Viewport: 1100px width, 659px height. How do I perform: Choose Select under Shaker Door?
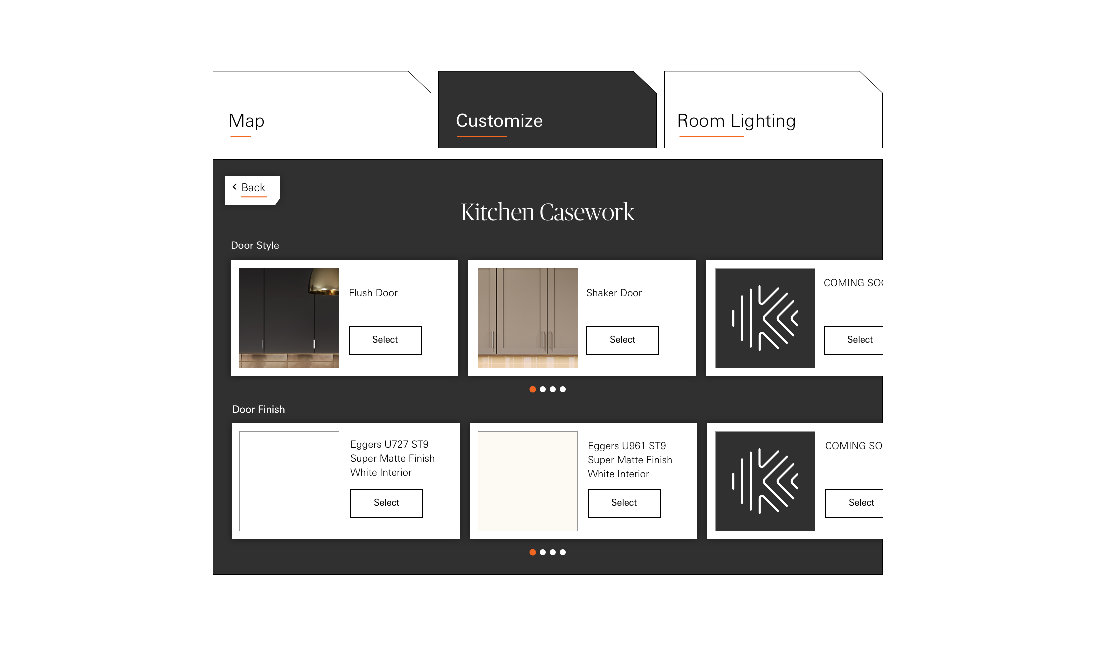coord(622,340)
